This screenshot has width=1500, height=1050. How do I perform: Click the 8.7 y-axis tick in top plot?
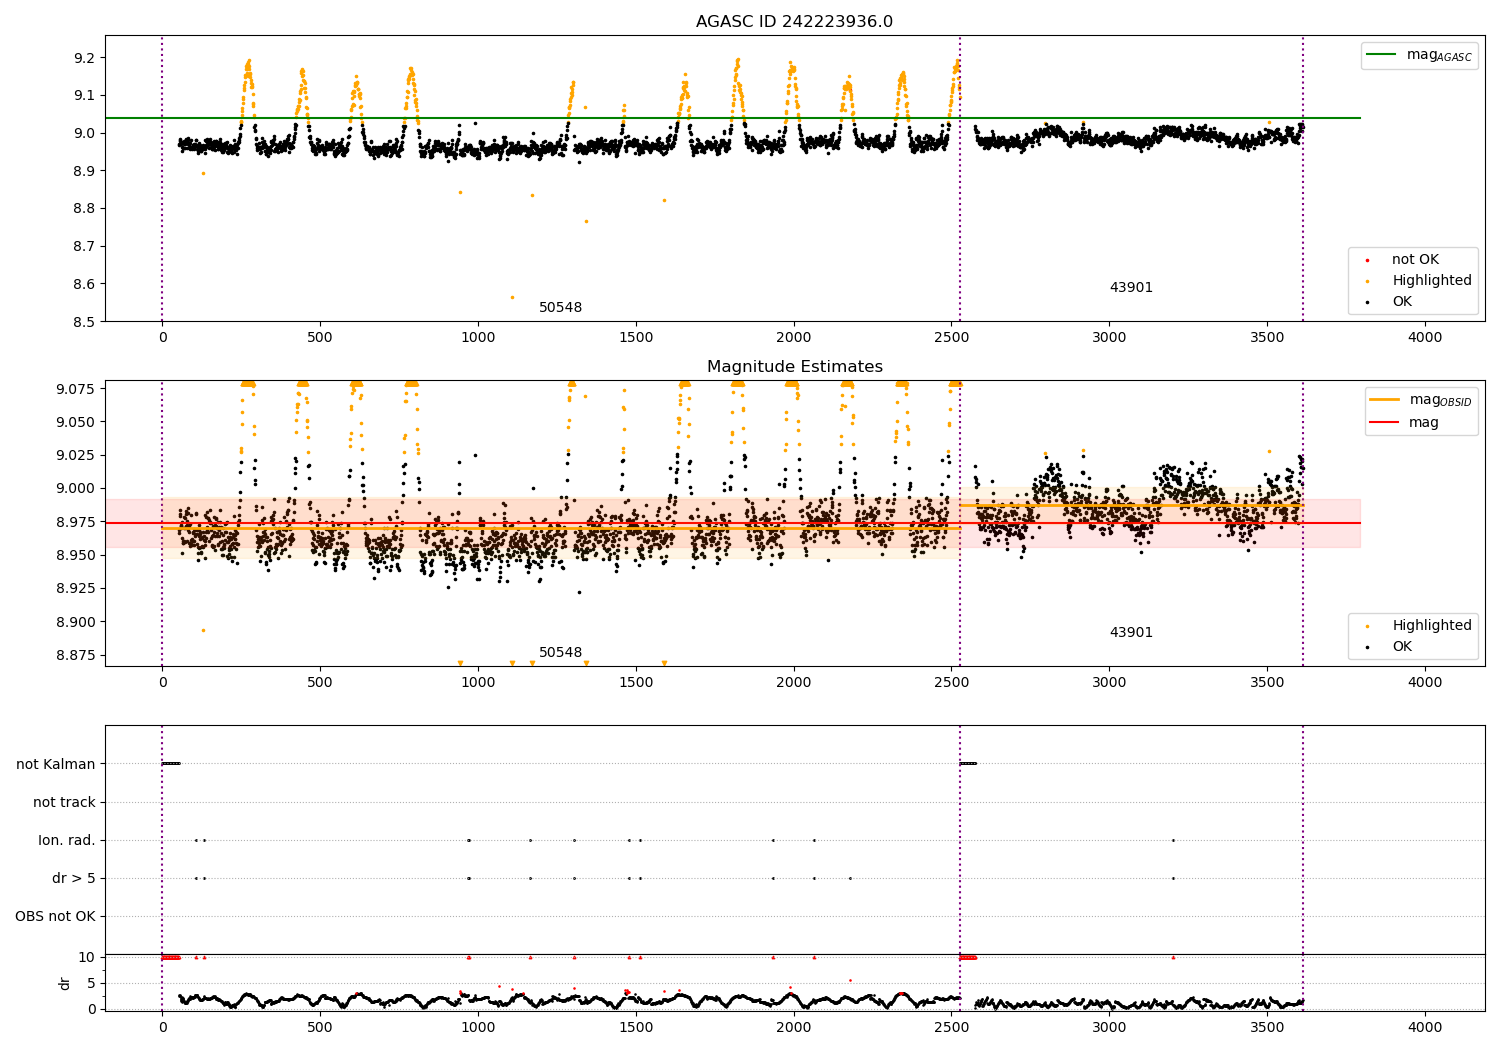click(x=85, y=247)
